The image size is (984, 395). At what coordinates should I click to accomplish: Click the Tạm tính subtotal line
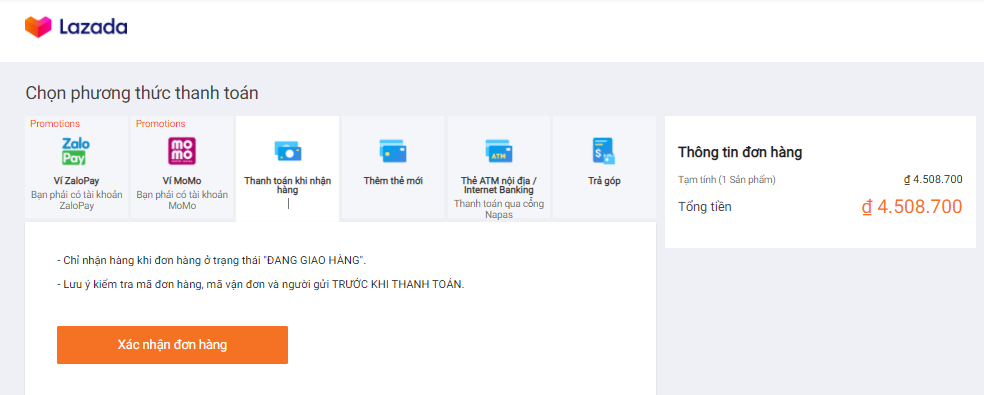[x=820, y=180]
